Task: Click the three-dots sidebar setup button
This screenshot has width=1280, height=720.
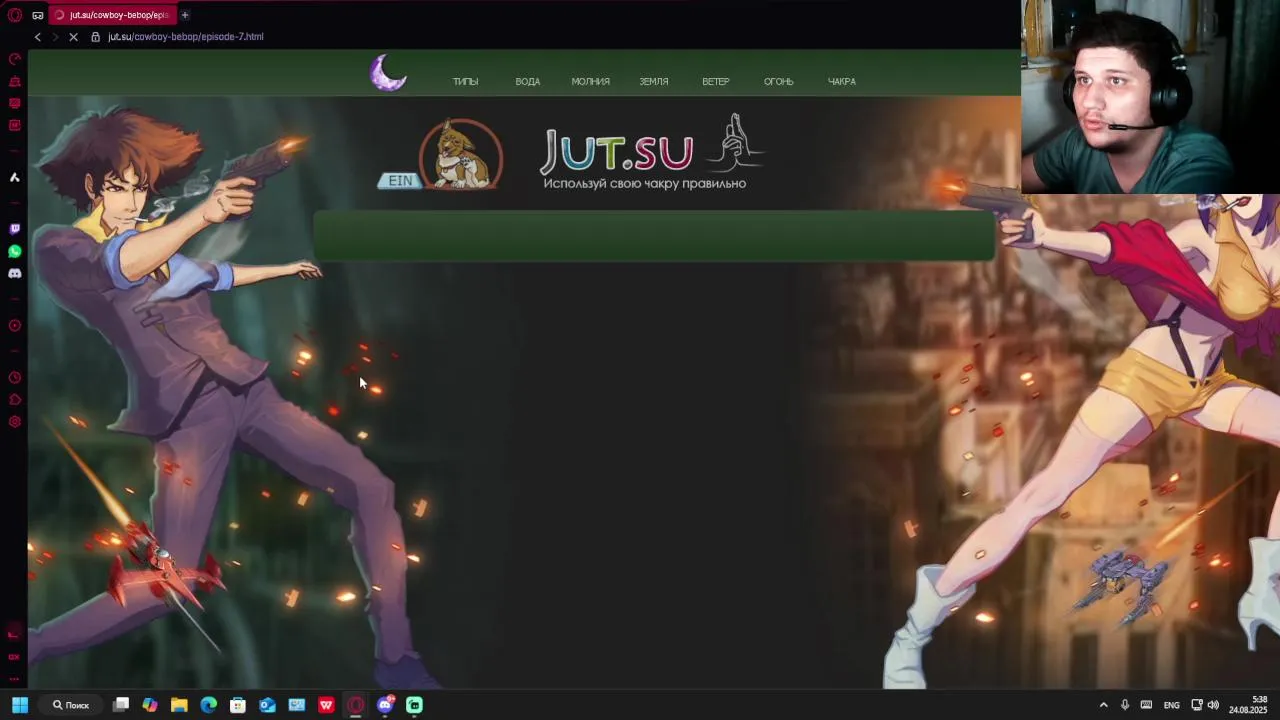Action: click(x=14, y=679)
